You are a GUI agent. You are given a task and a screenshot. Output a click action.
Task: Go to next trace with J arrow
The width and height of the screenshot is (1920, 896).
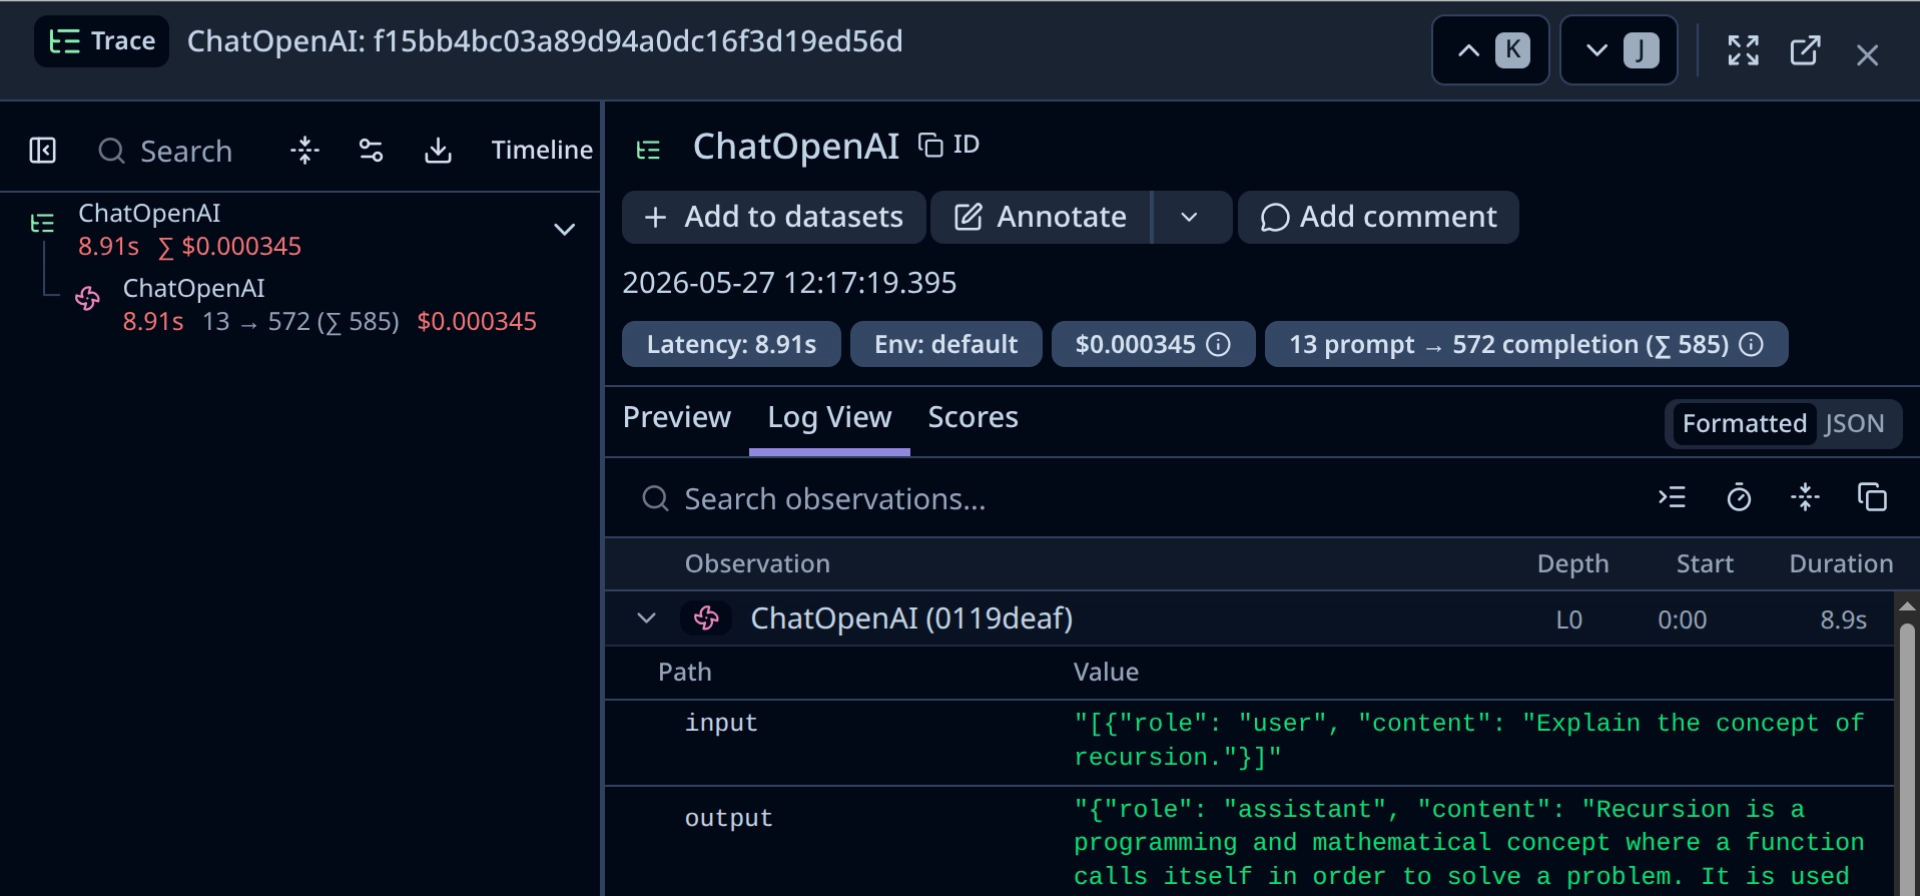pos(1618,50)
